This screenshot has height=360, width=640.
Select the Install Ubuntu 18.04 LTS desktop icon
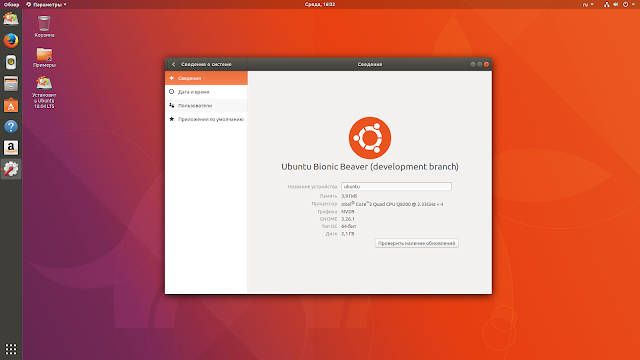click(44, 93)
